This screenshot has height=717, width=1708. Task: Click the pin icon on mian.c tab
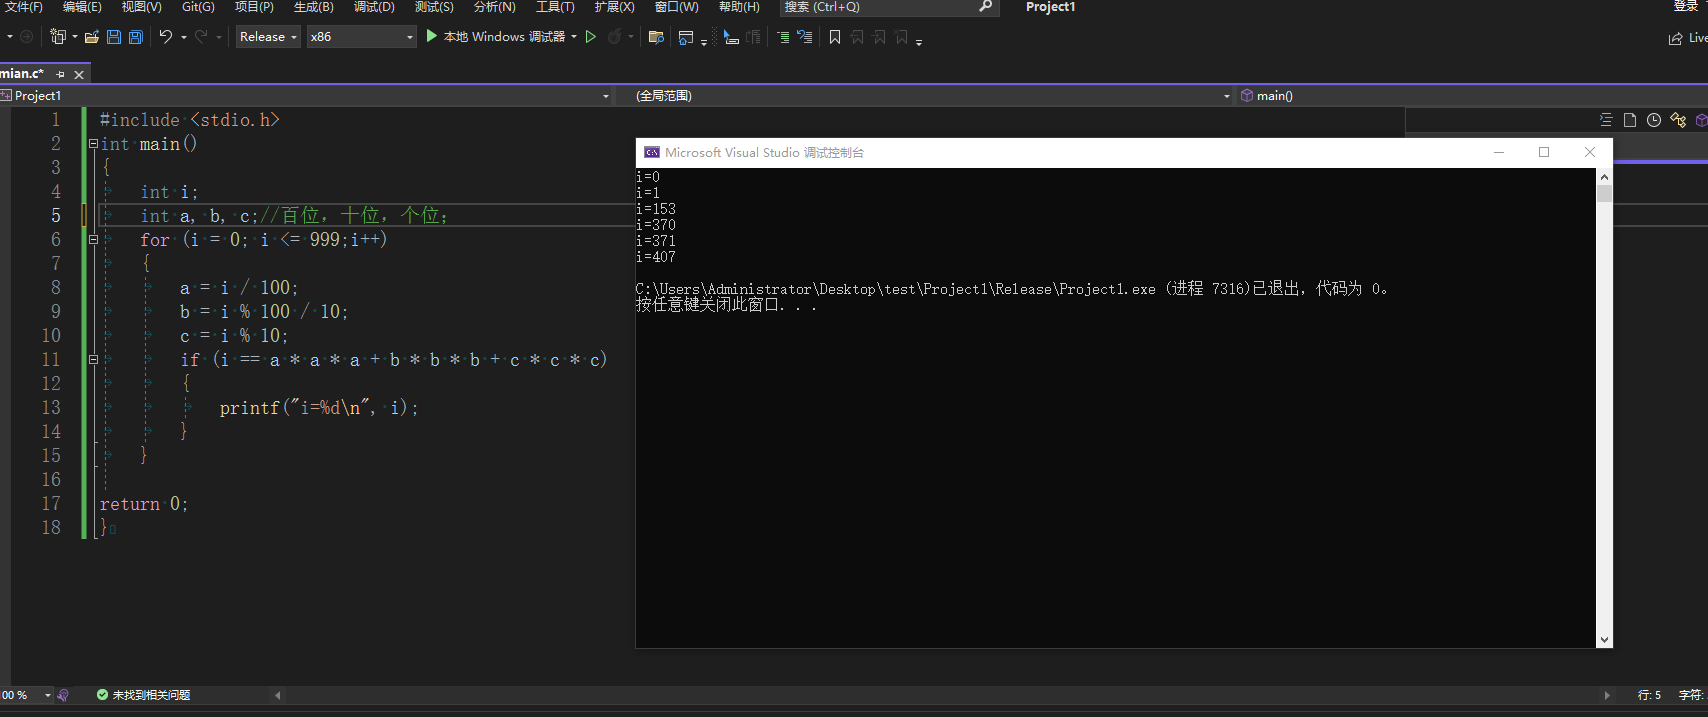pyautogui.click(x=60, y=74)
